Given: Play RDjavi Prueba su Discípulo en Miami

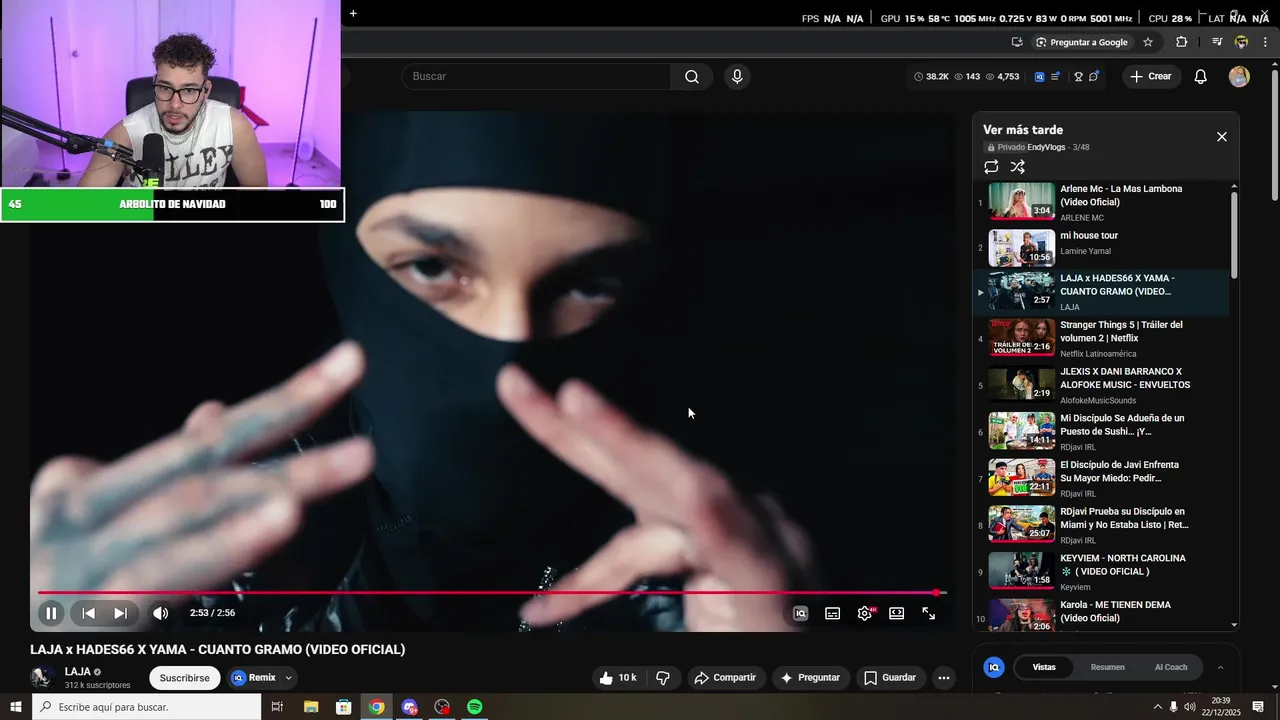Looking at the screenshot, I should (1100, 525).
